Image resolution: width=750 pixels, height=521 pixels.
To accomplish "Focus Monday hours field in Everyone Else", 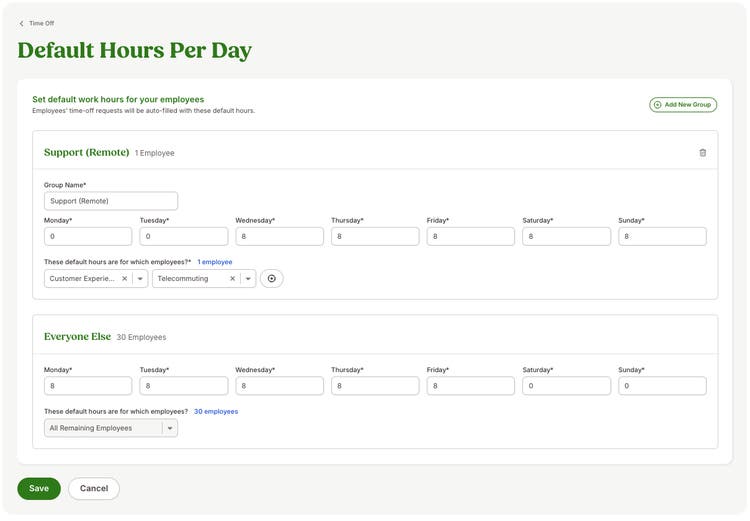I will tap(88, 386).
